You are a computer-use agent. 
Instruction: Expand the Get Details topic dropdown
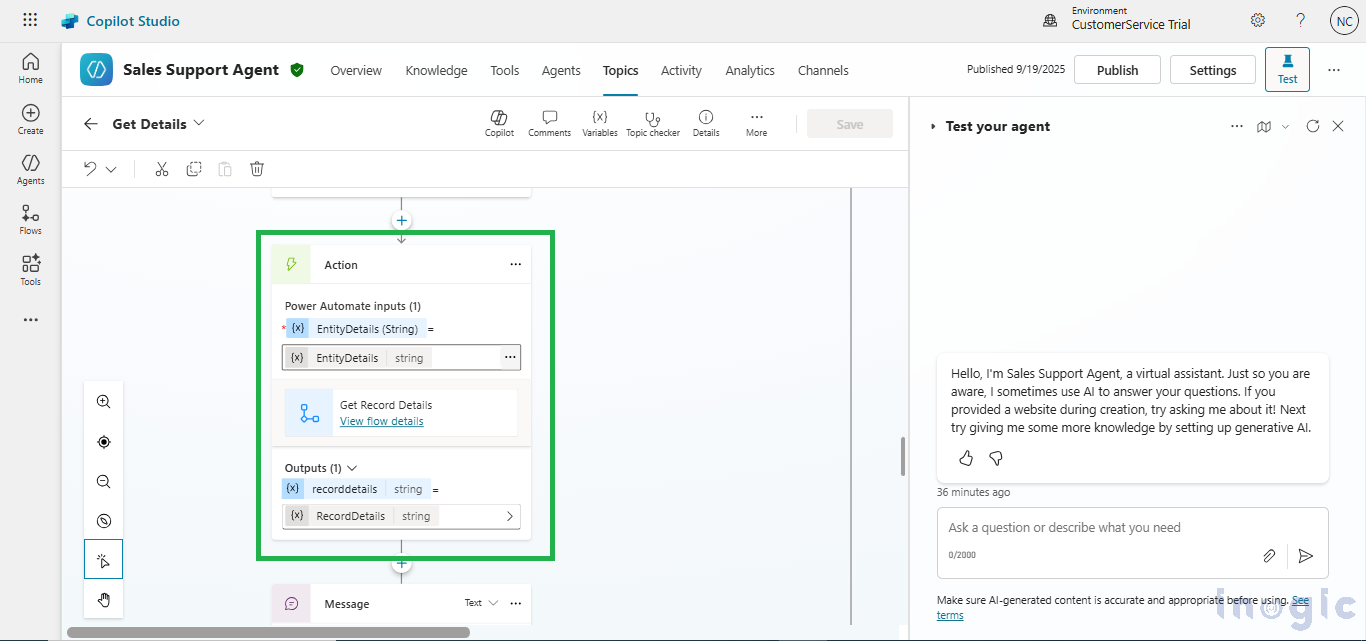click(199, 123)
